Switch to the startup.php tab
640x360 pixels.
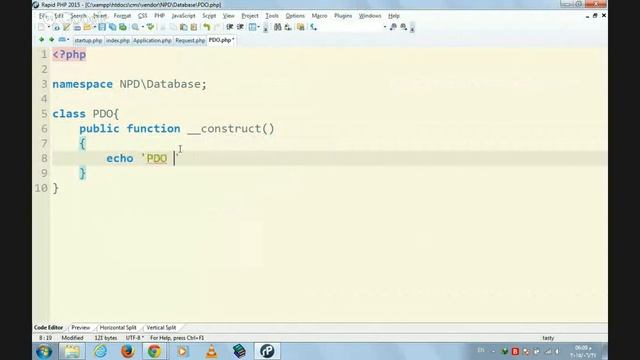(x=88, y=40)
